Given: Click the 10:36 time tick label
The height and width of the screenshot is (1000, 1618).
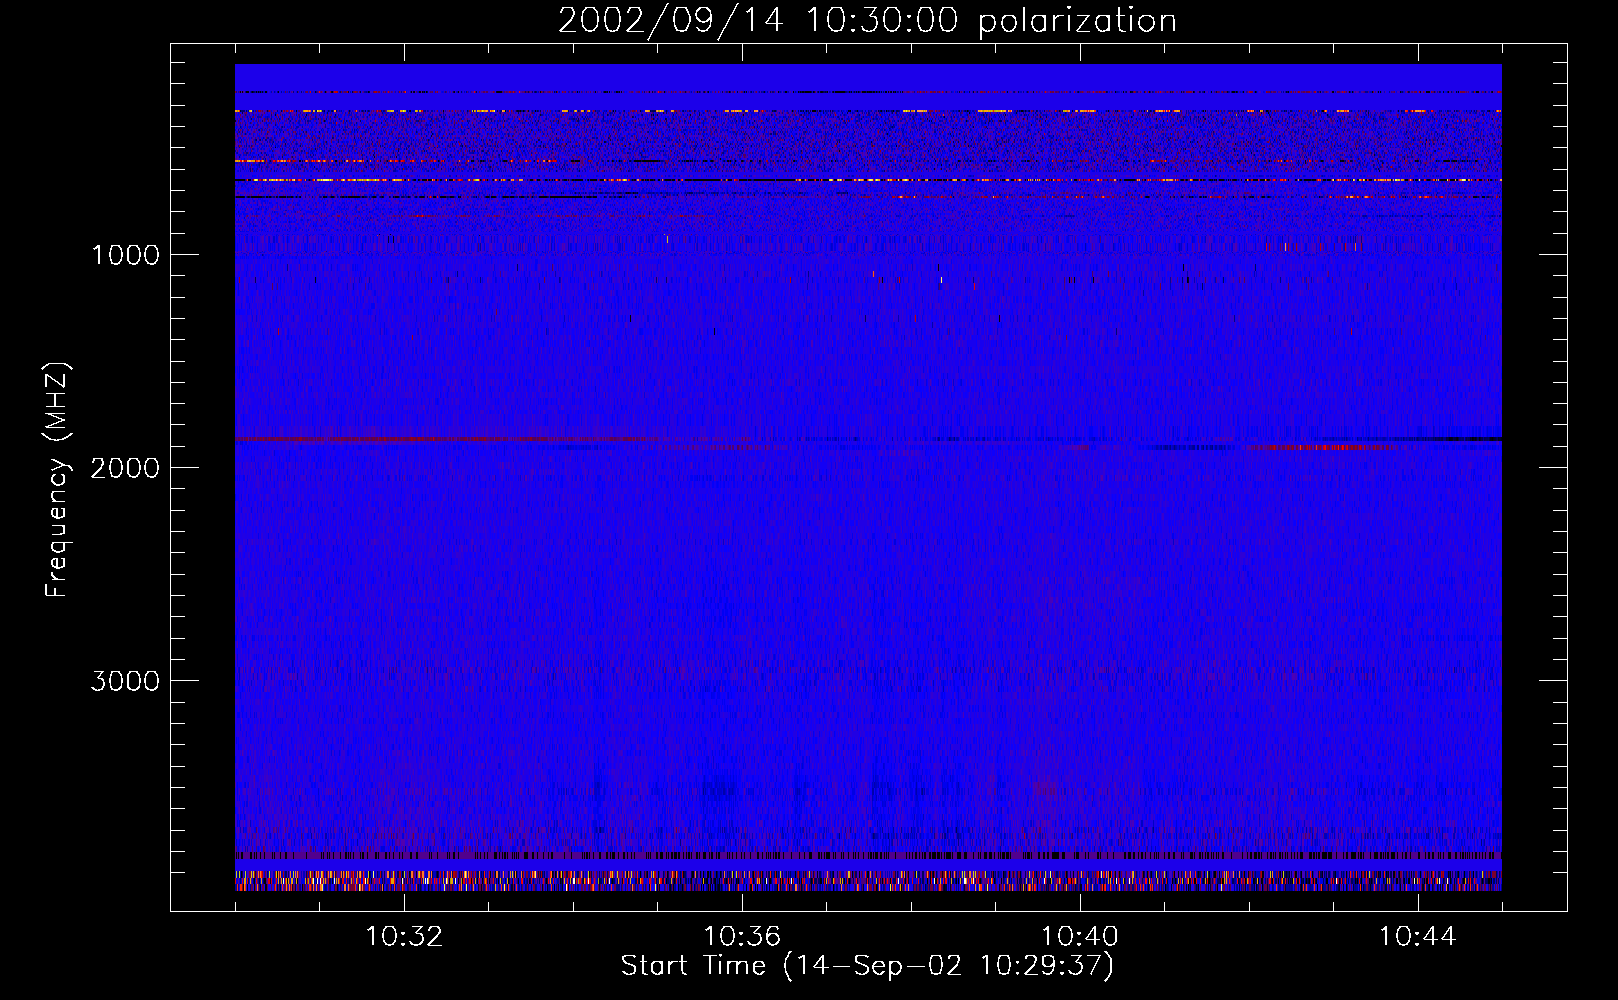Looking at the screenshot, I should pyautogui.click(x=742, y=937).
